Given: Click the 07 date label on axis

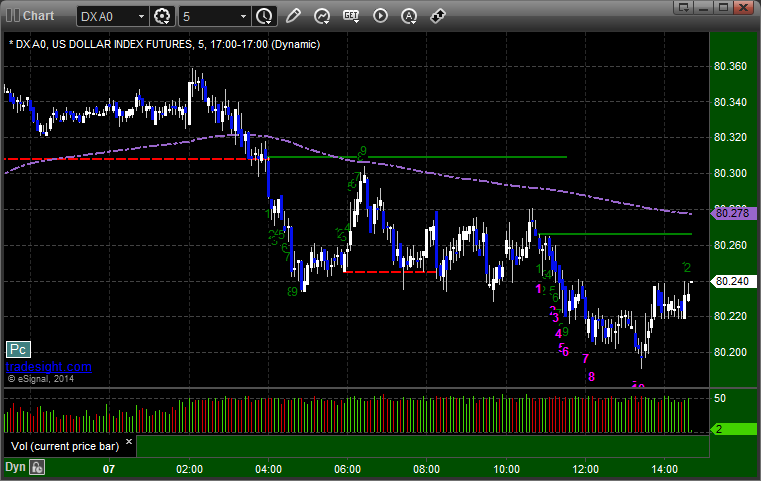Looking at the screenshot, I should [x=109, y=469].
